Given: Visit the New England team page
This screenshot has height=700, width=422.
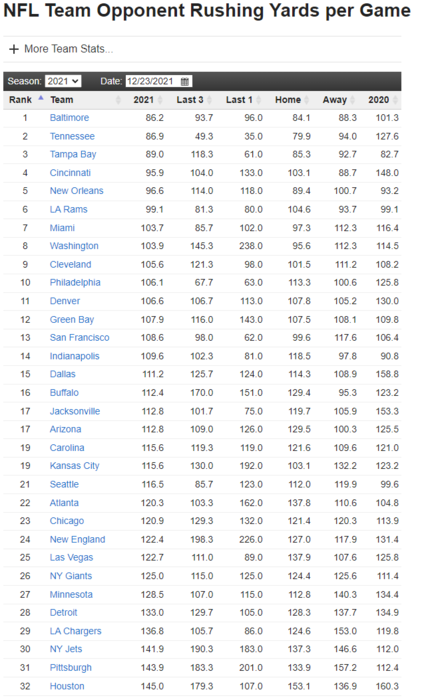Looking at the screenshot, I should click(77, 539).
